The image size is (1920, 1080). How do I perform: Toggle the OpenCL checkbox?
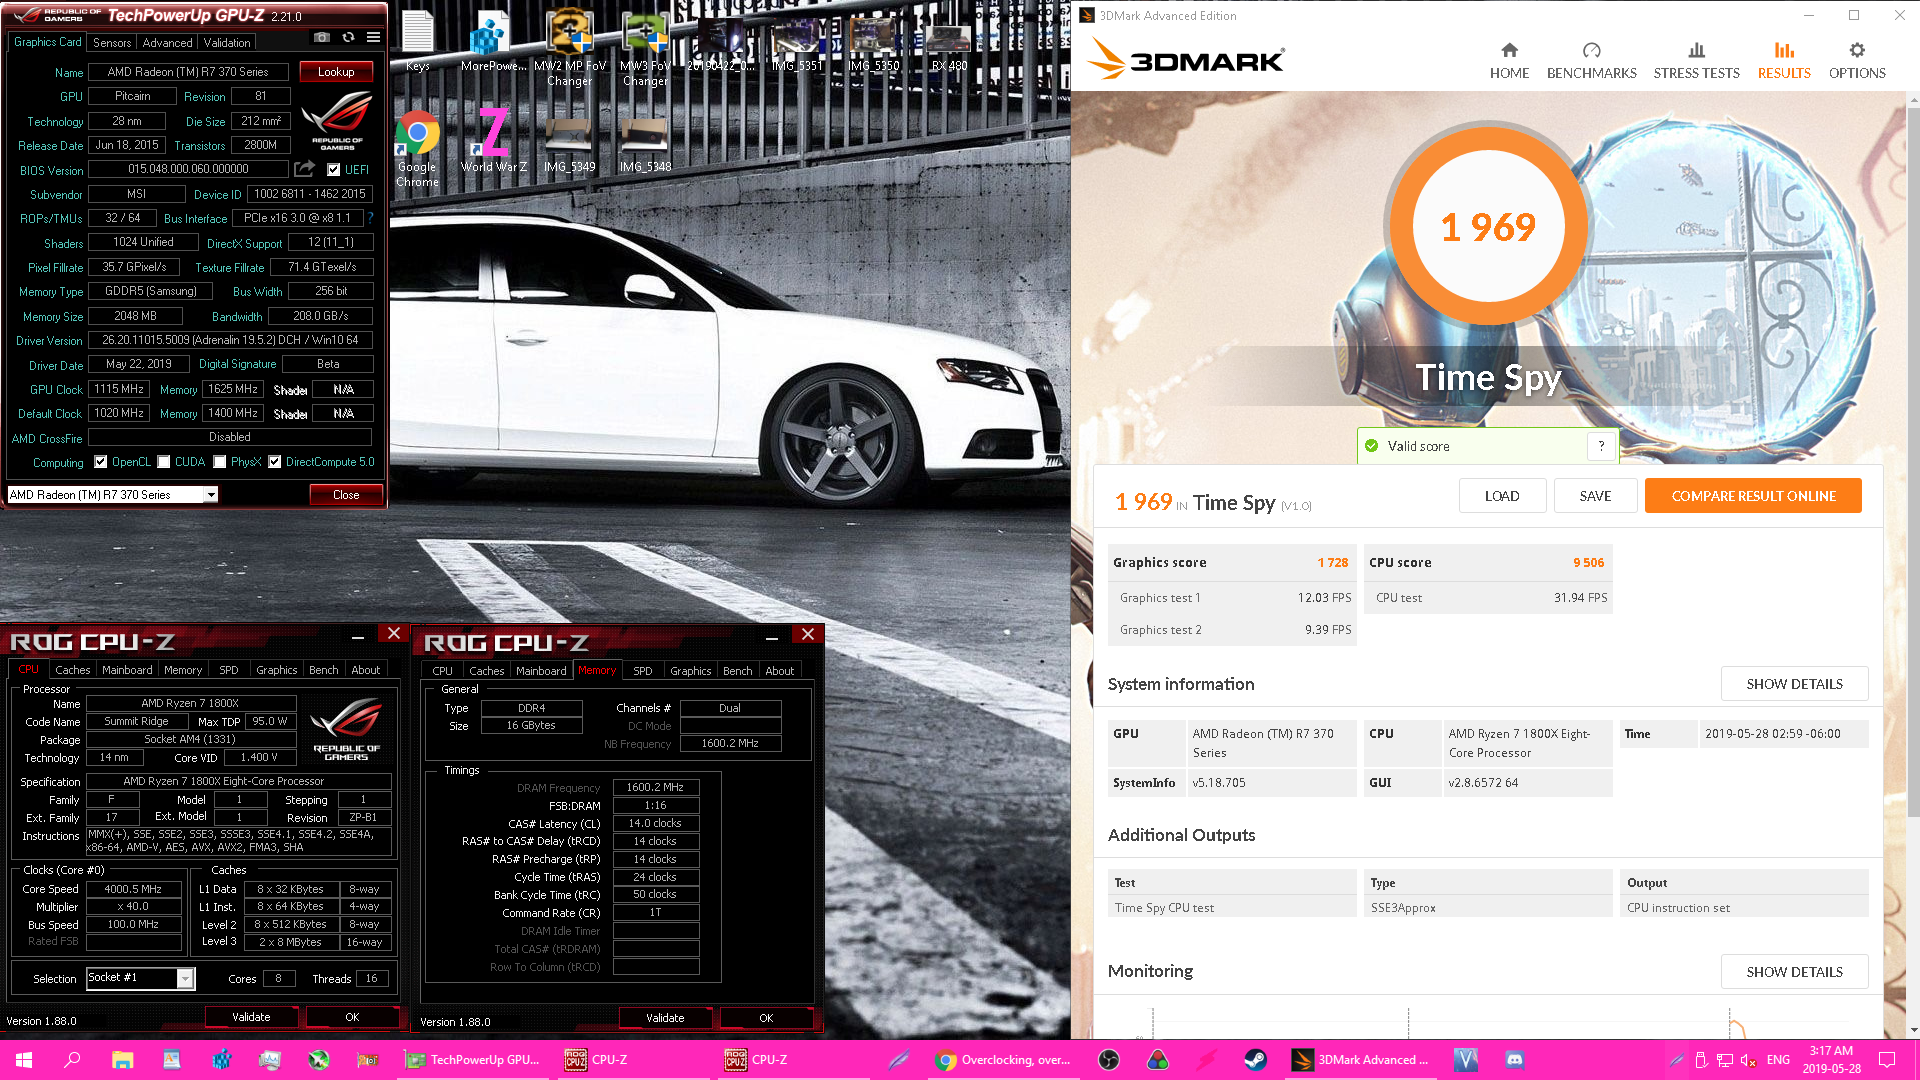click(101, 462)
